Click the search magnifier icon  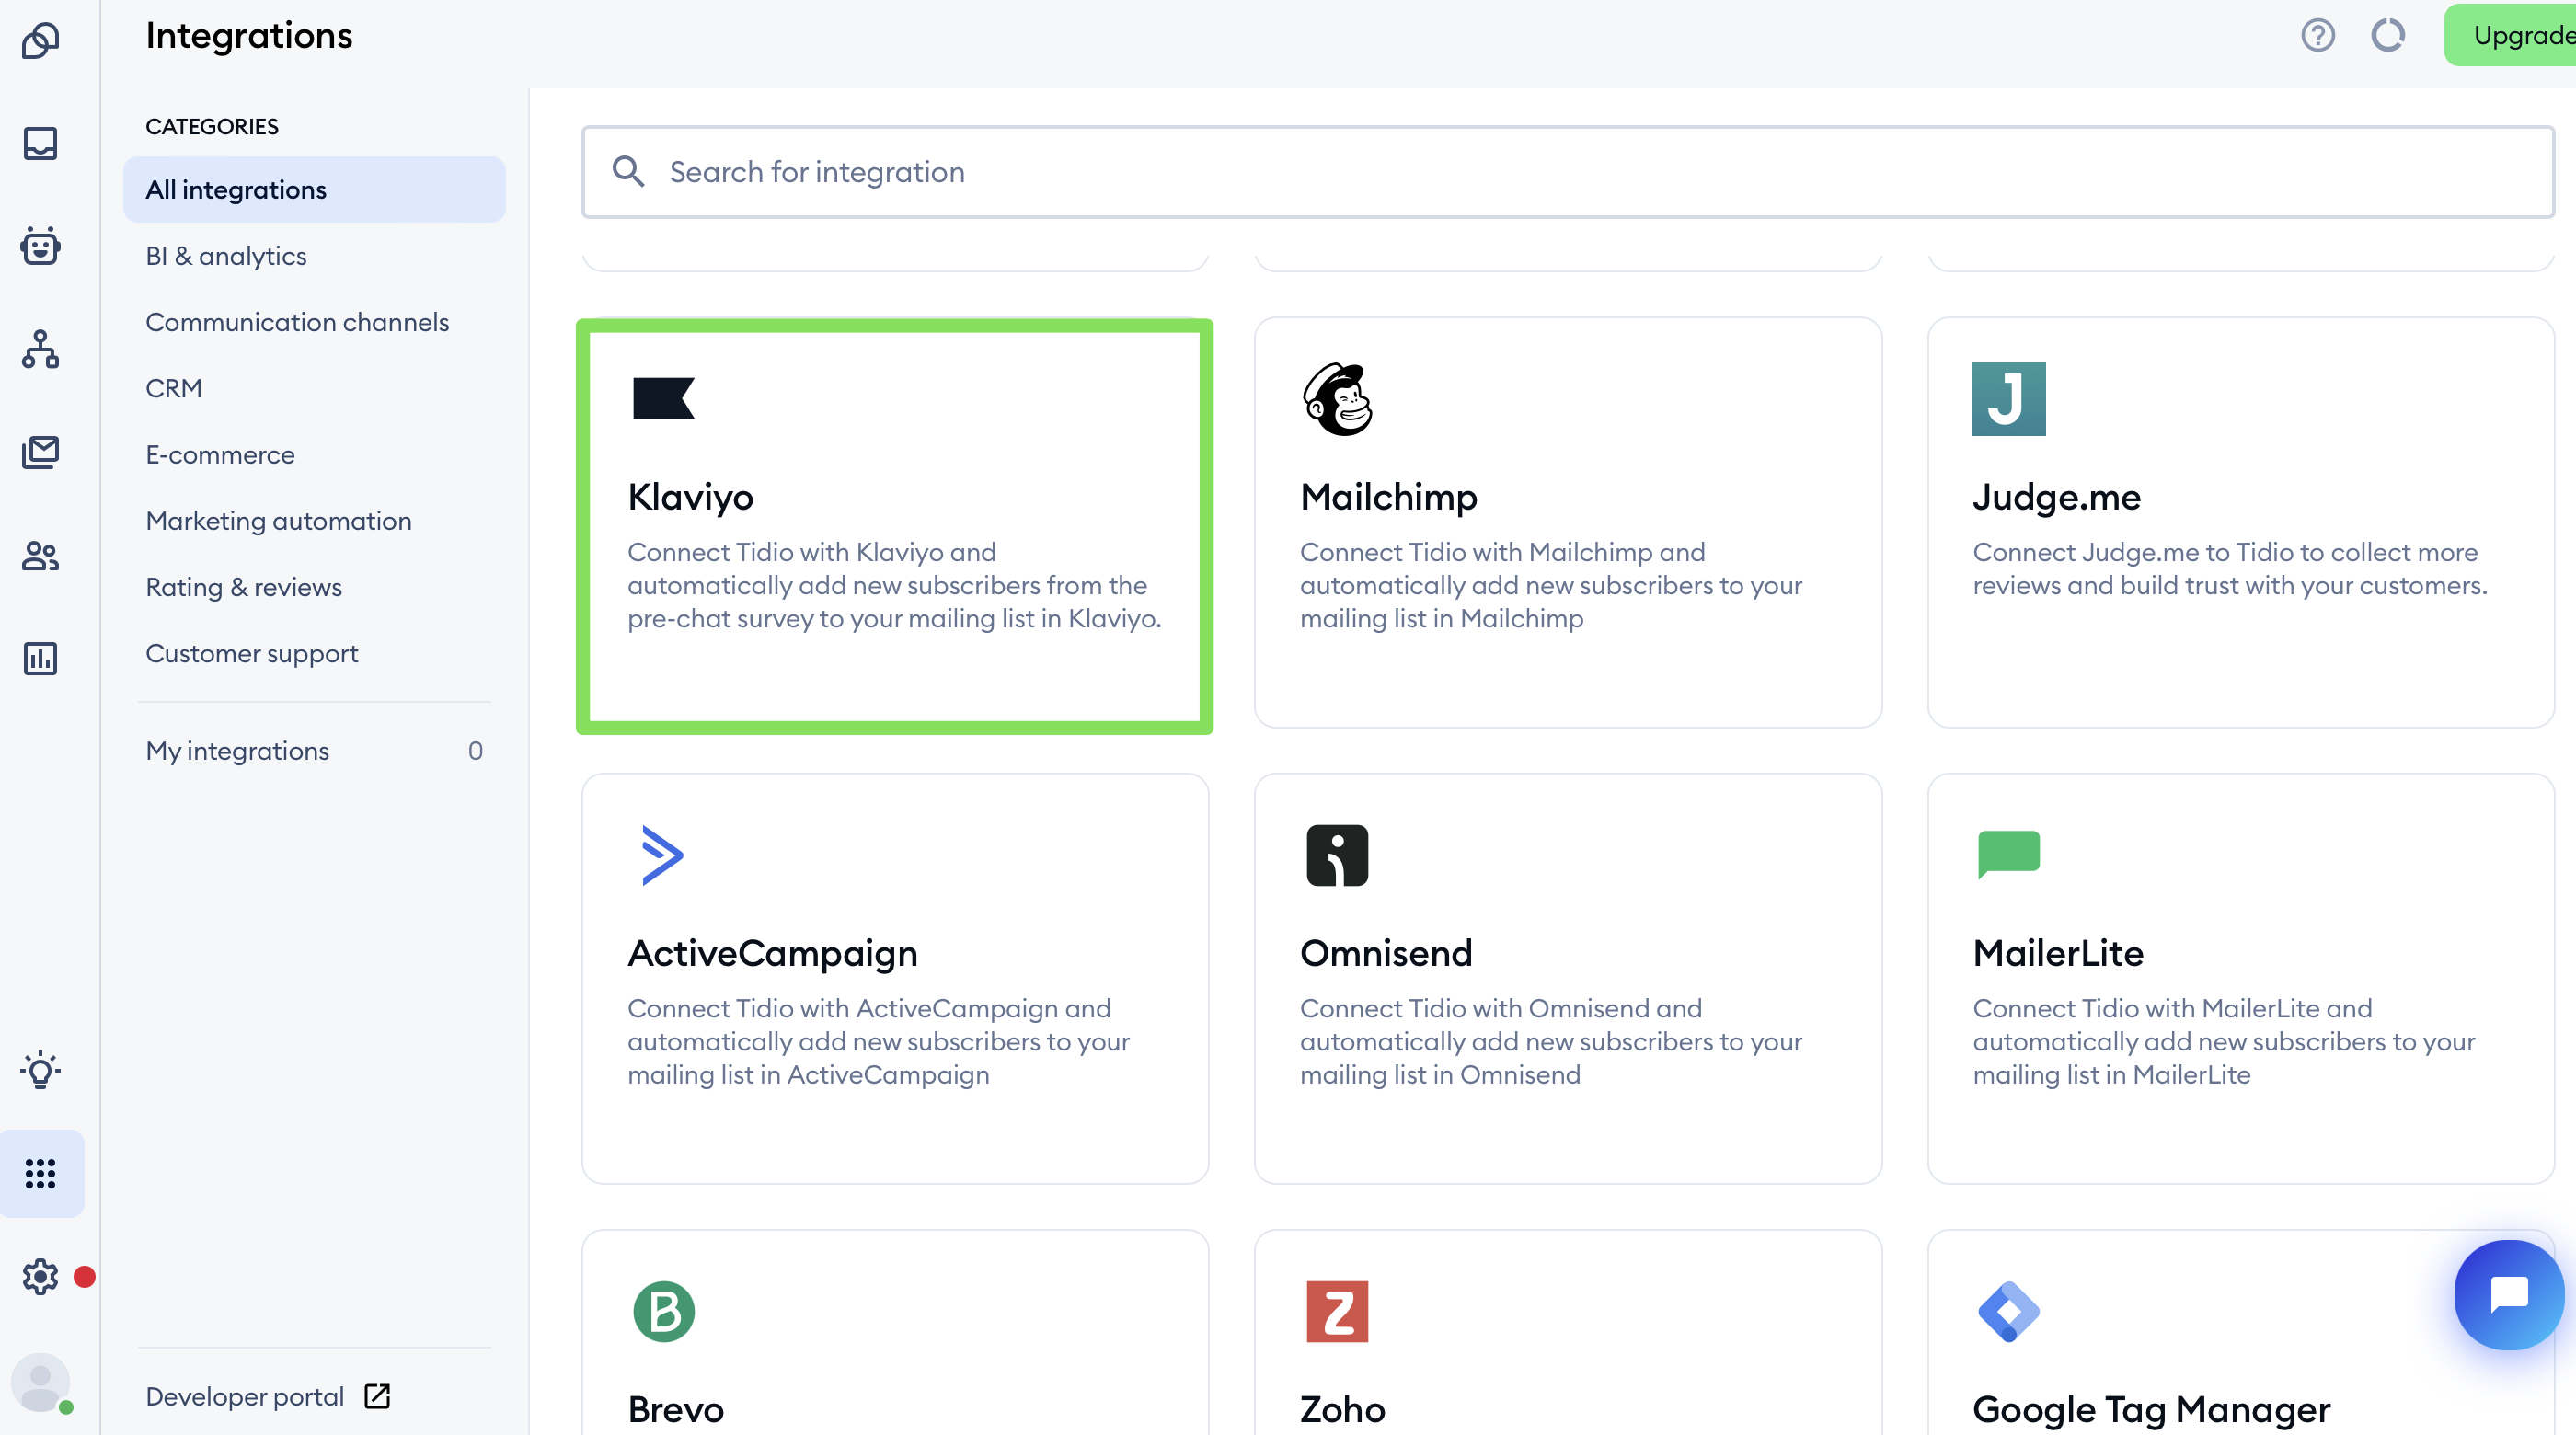pos(628,172)
